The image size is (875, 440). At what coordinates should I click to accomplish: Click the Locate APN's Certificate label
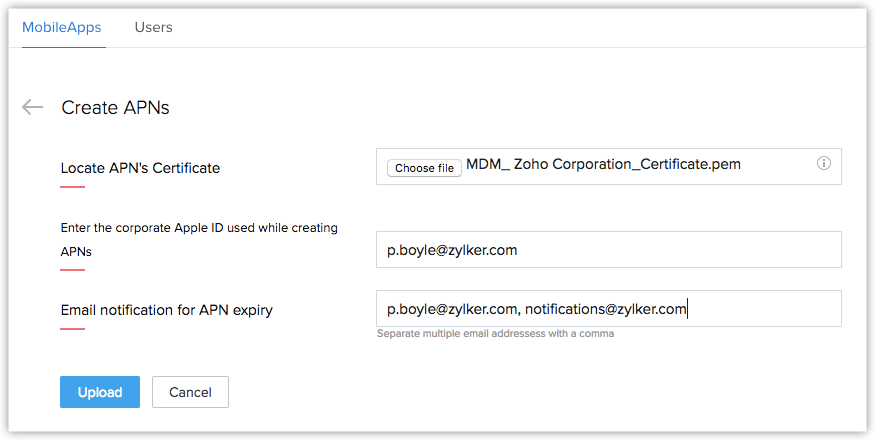pyautogui.click(x=140, y=168)
